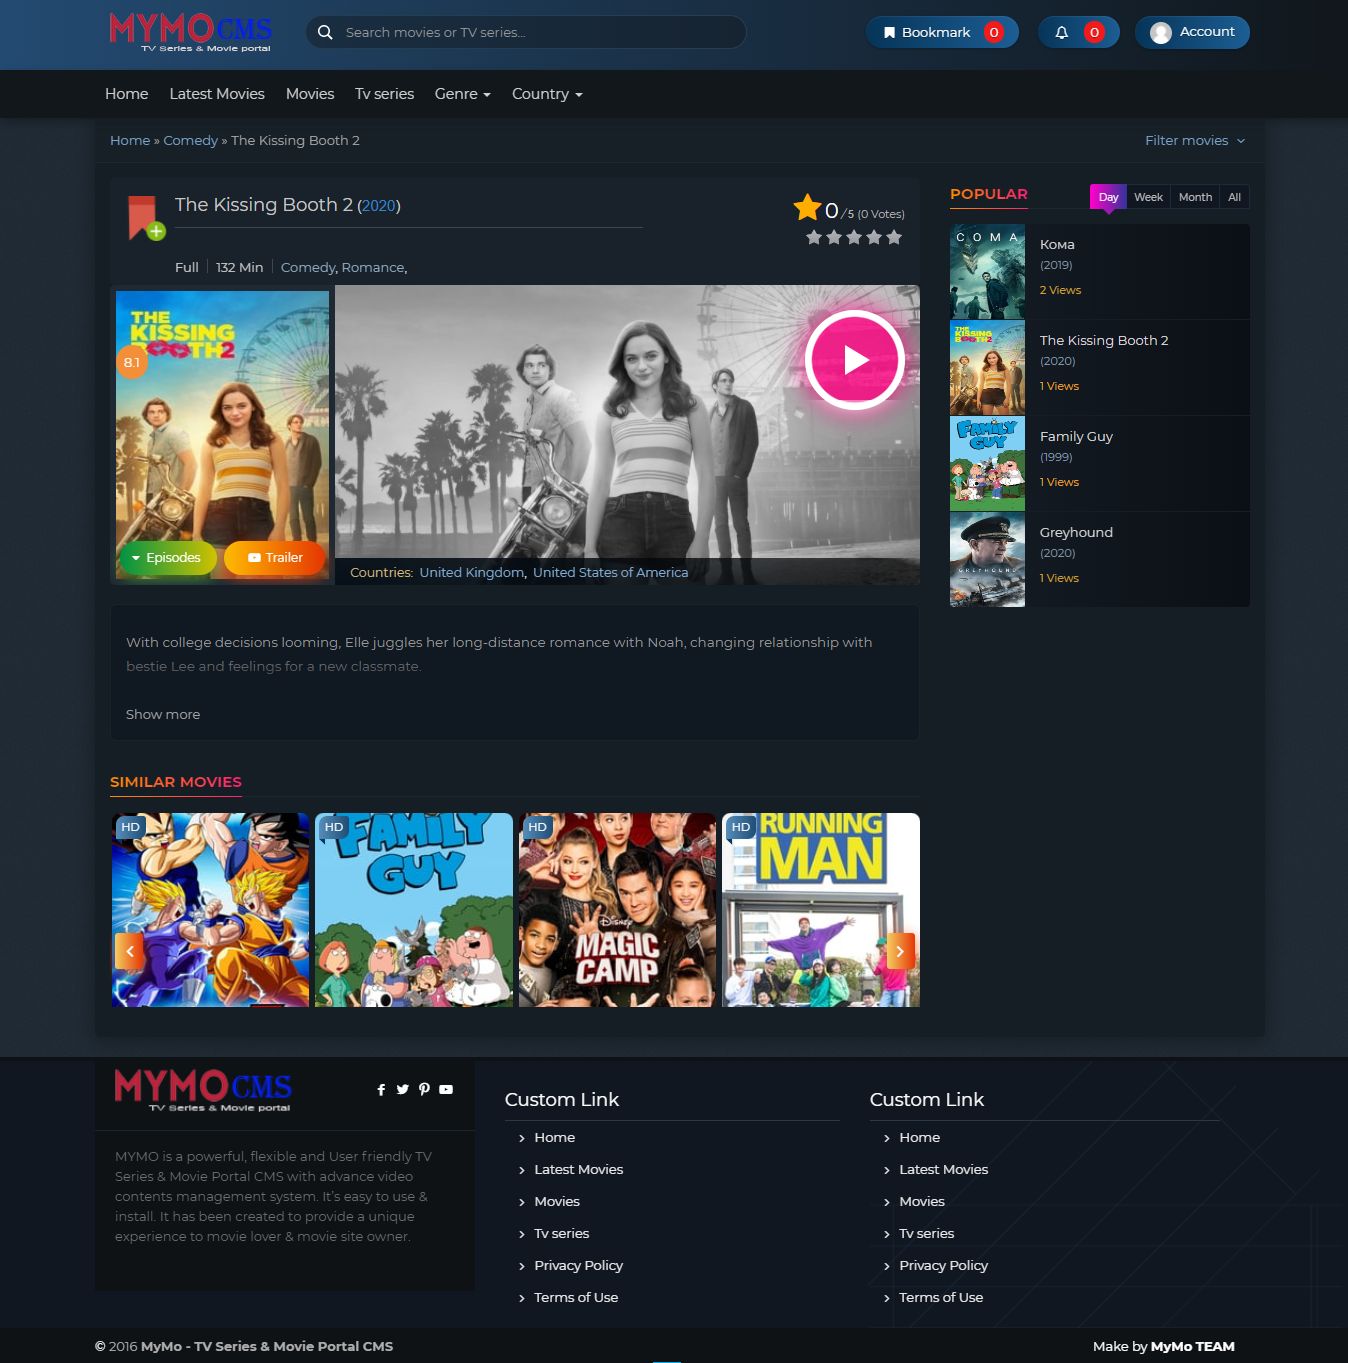
Task: Click the 2020 year link in title
Action: pos(379,206)
